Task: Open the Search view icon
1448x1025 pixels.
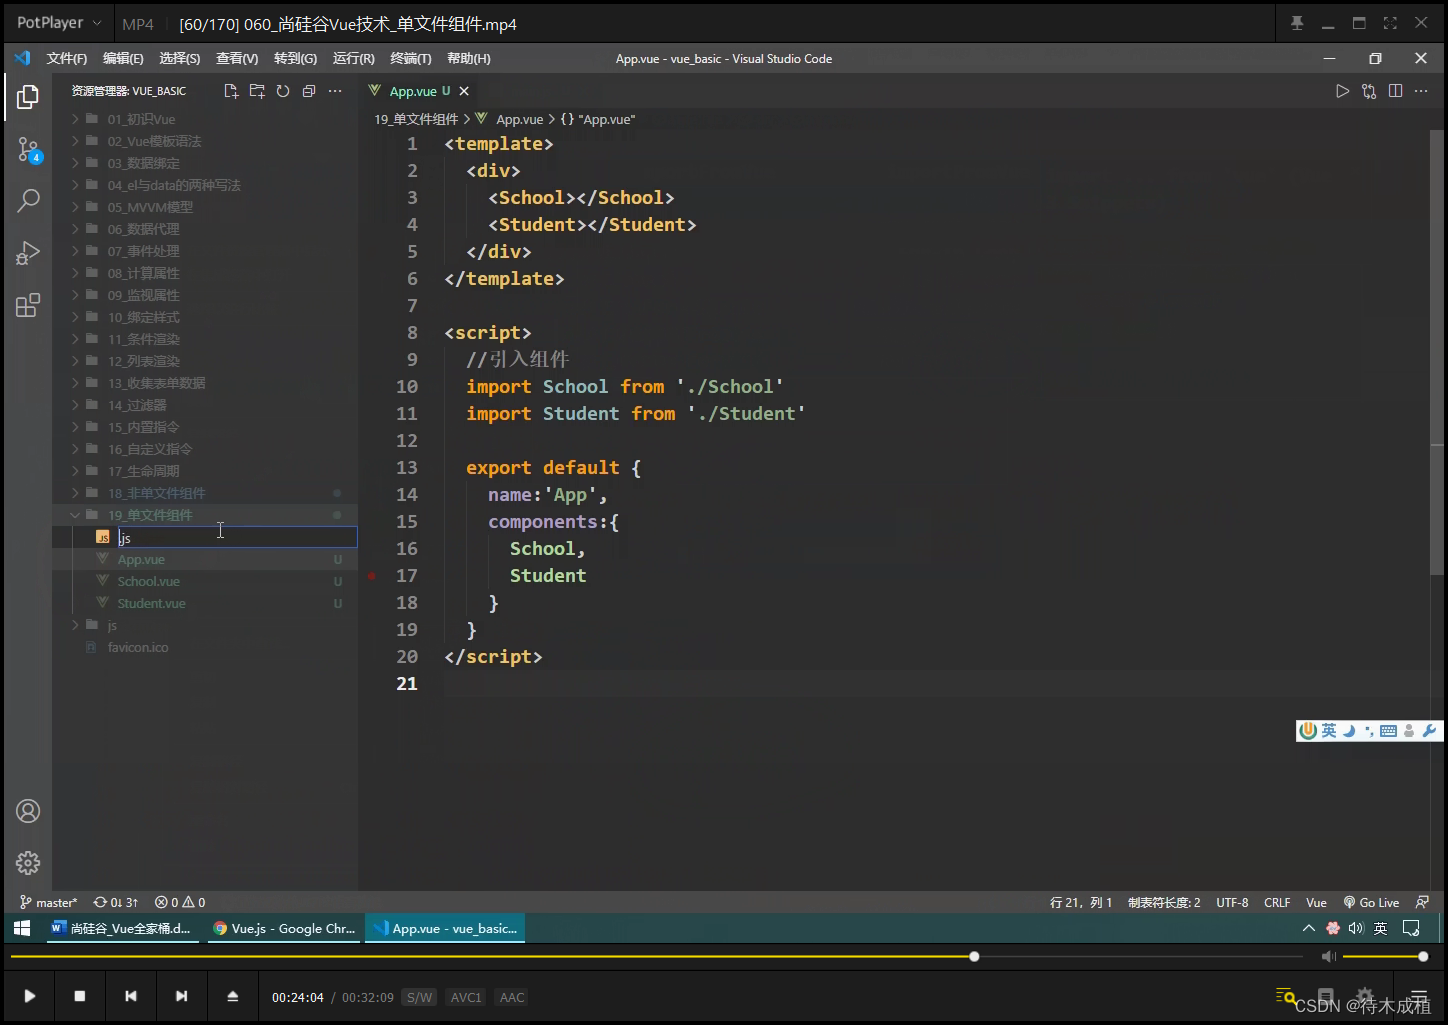Action: pos(28,200)
